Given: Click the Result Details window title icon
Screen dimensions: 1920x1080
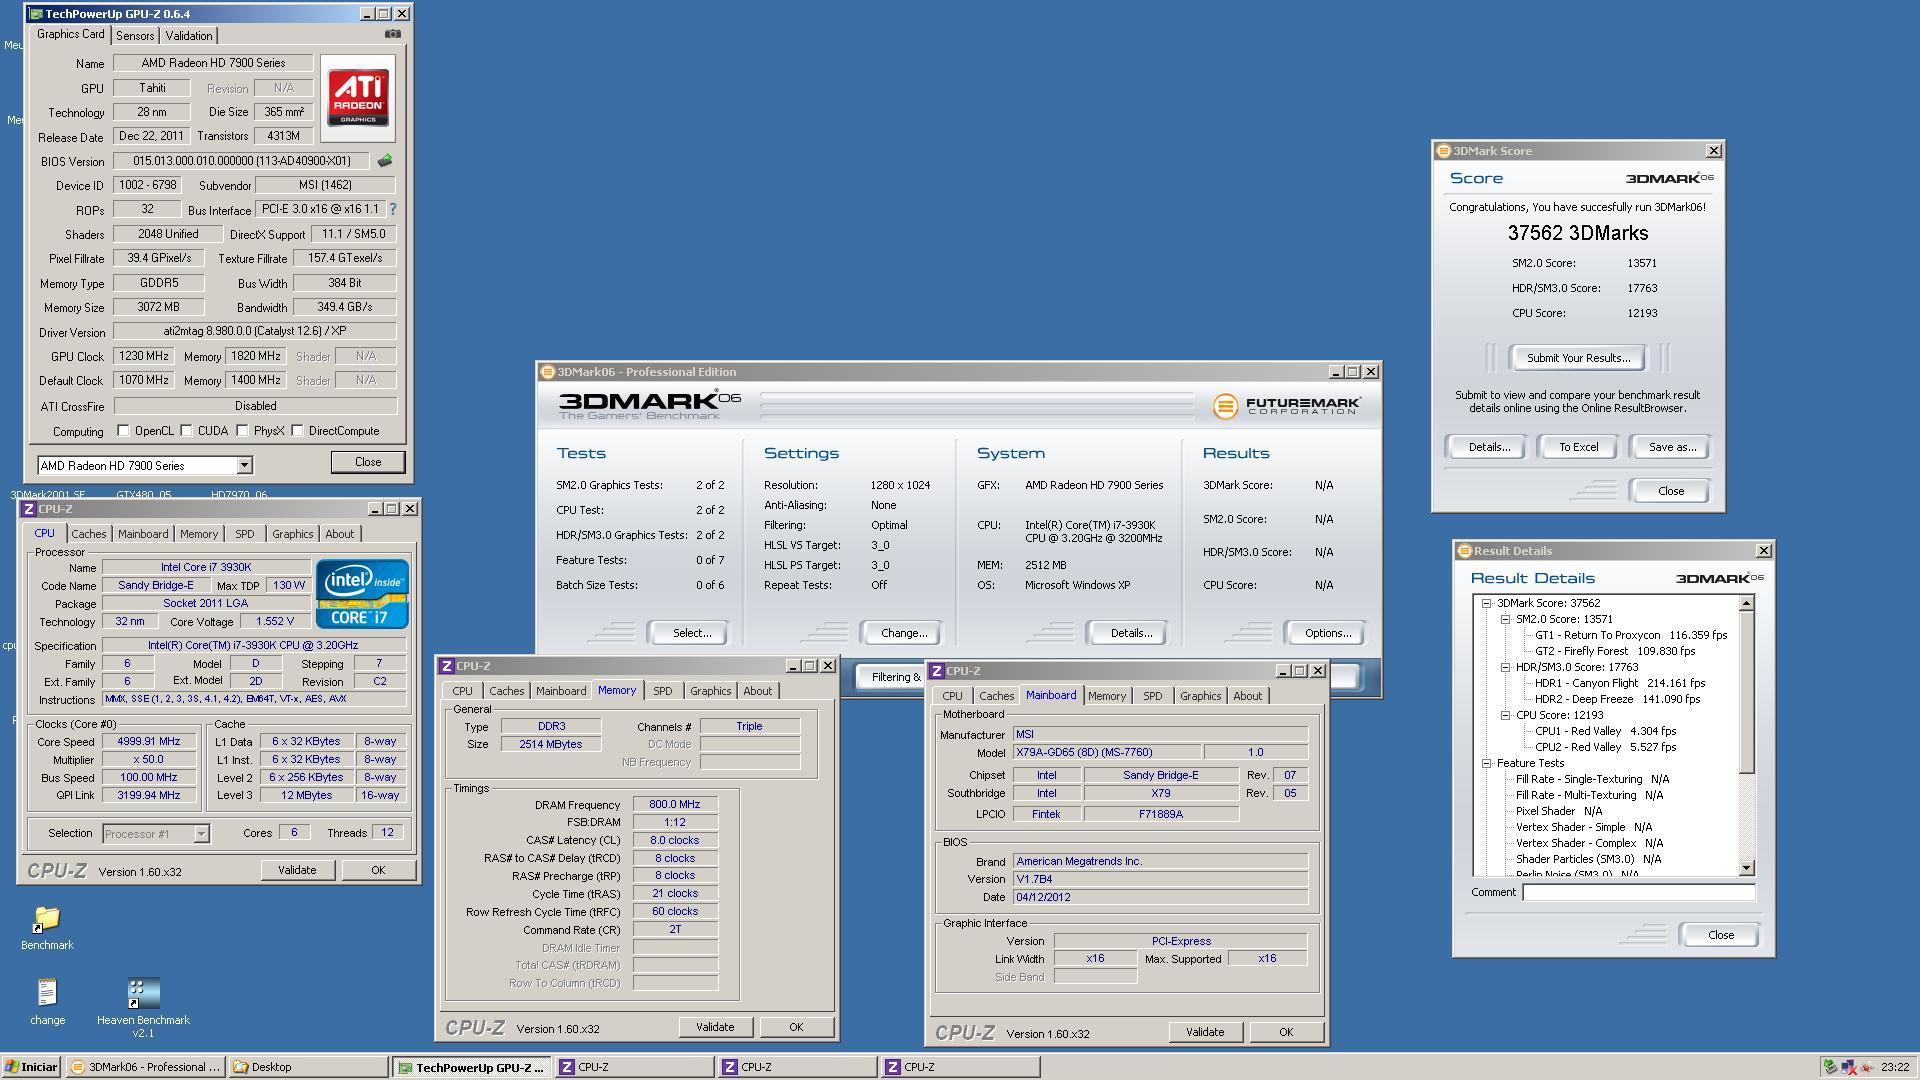Looking at the screenshot, I should pyautogui.click(x=1465, y=551).
